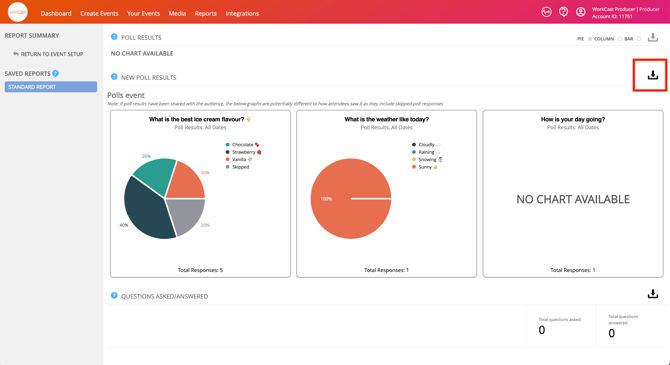670x365 pixels.
Task: Open the system status pulse icon
Action: tap(546, 12)
